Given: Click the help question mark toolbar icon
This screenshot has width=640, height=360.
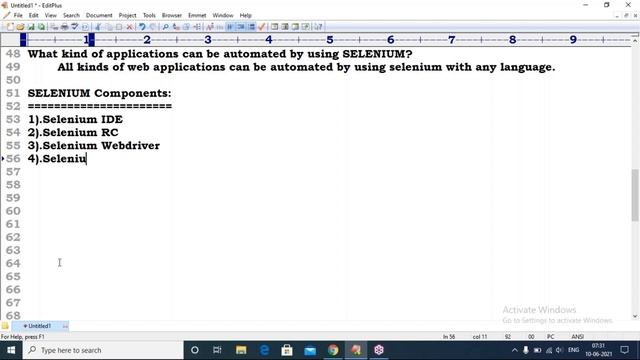Looking at the screenshot, I should tap(318, 27).
